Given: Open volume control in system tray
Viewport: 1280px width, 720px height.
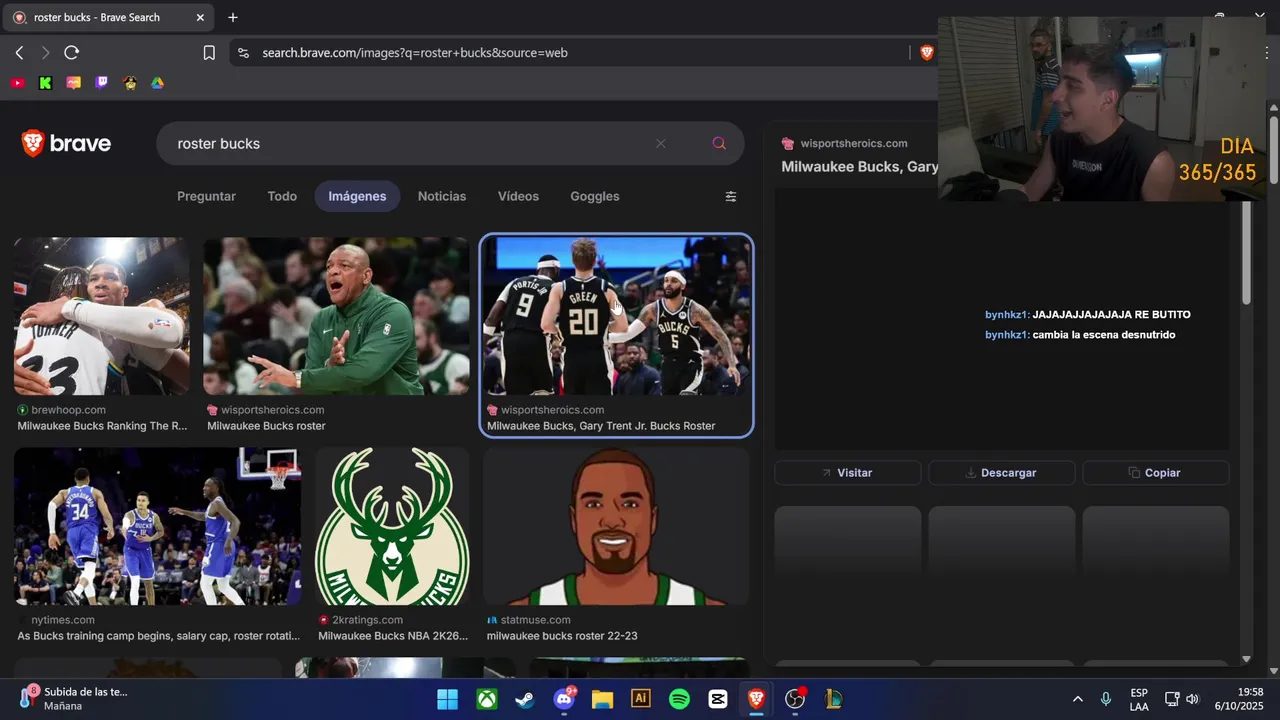Looking at the screenshot, I should [x=1192, y=699].
